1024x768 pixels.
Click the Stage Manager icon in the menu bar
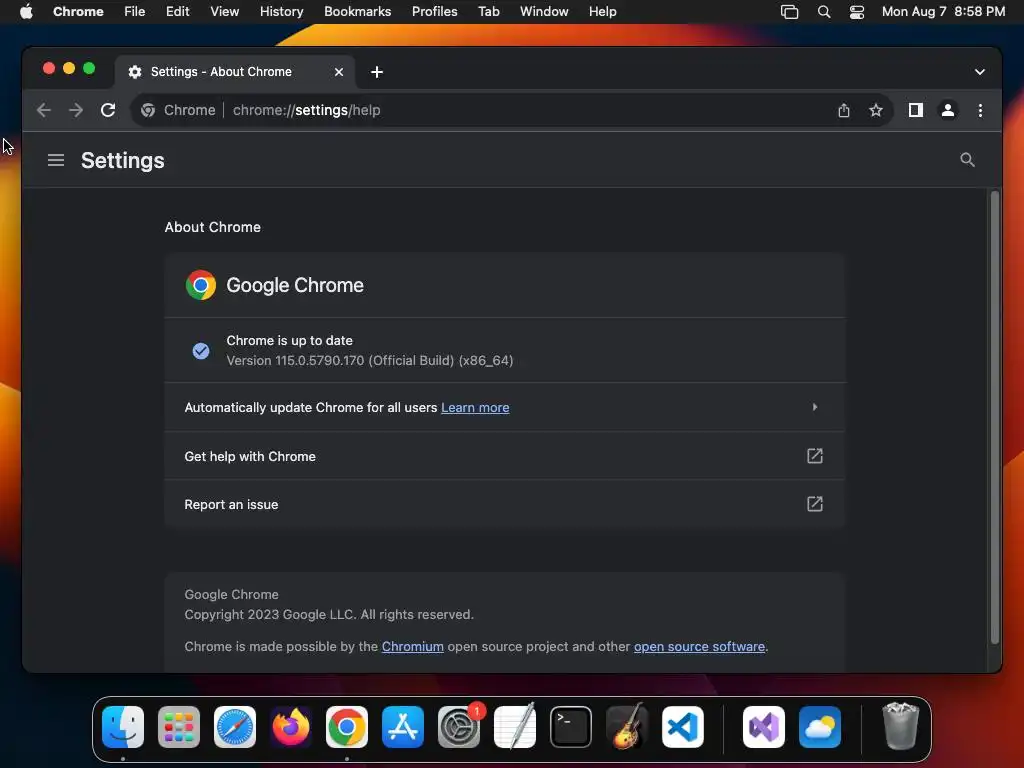click(x=790, y=12)
